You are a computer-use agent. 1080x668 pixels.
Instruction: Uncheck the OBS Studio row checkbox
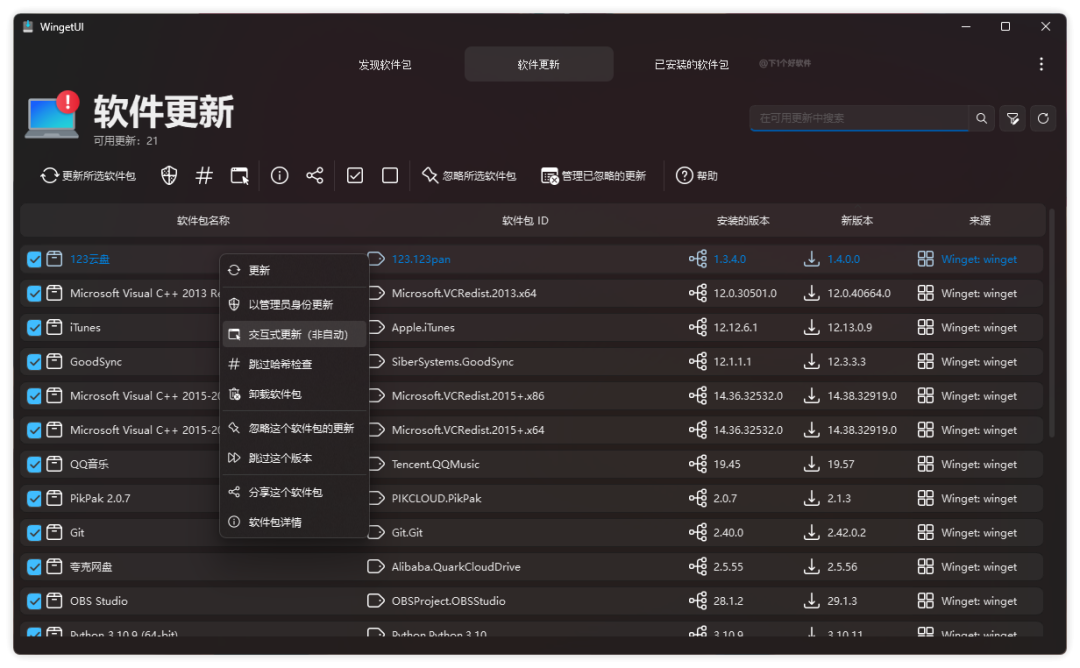[34, 601]
